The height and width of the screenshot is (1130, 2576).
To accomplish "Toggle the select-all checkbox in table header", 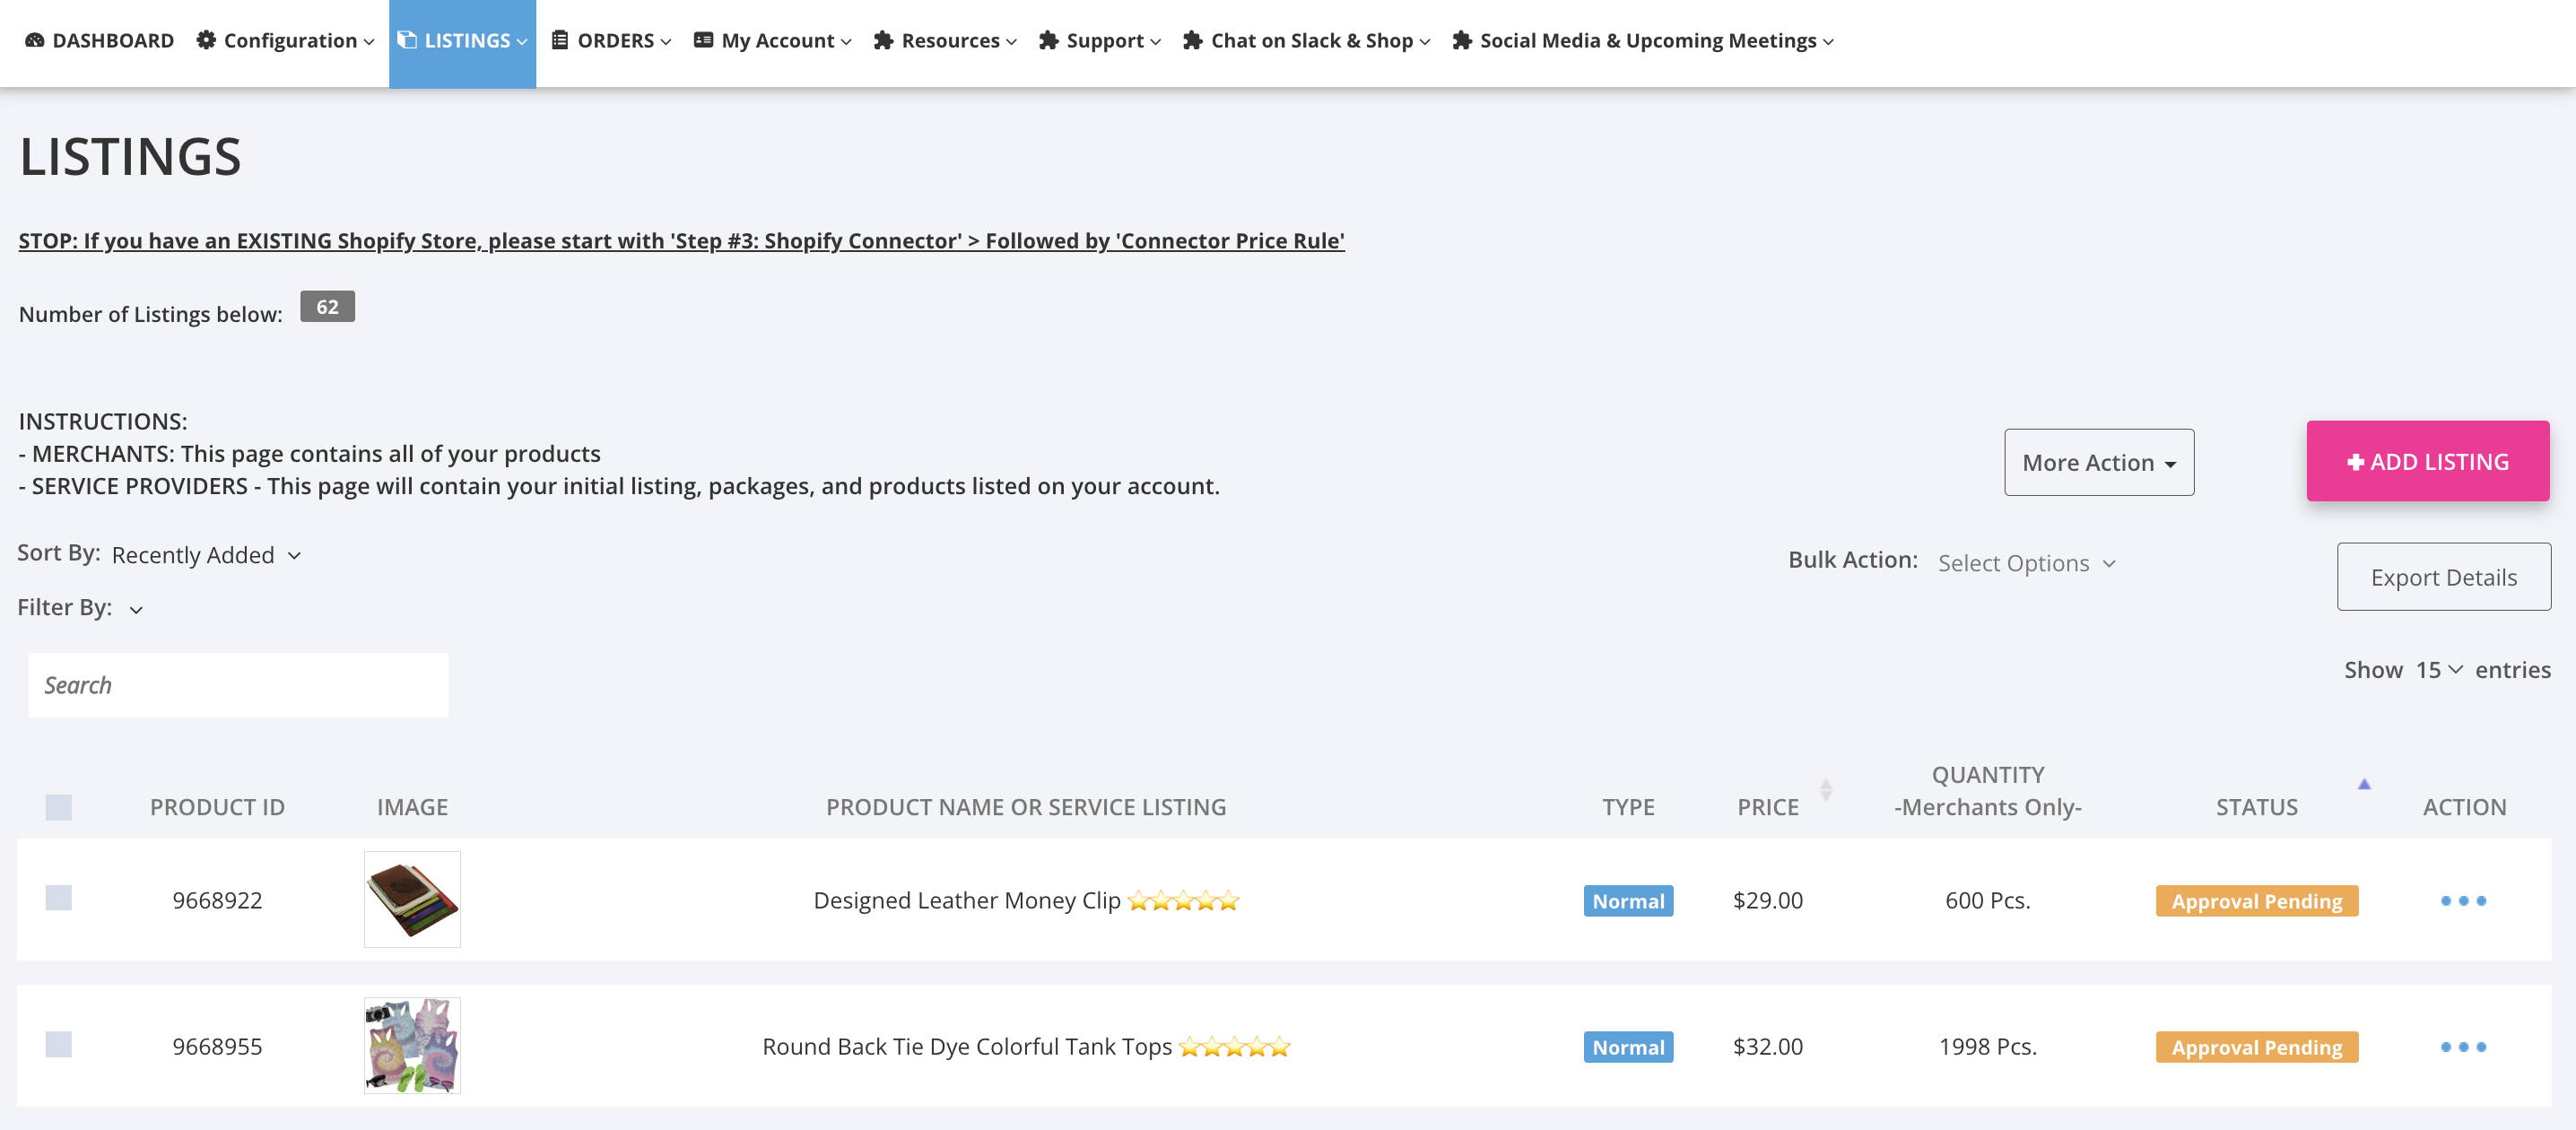I will tap(59, 807).
